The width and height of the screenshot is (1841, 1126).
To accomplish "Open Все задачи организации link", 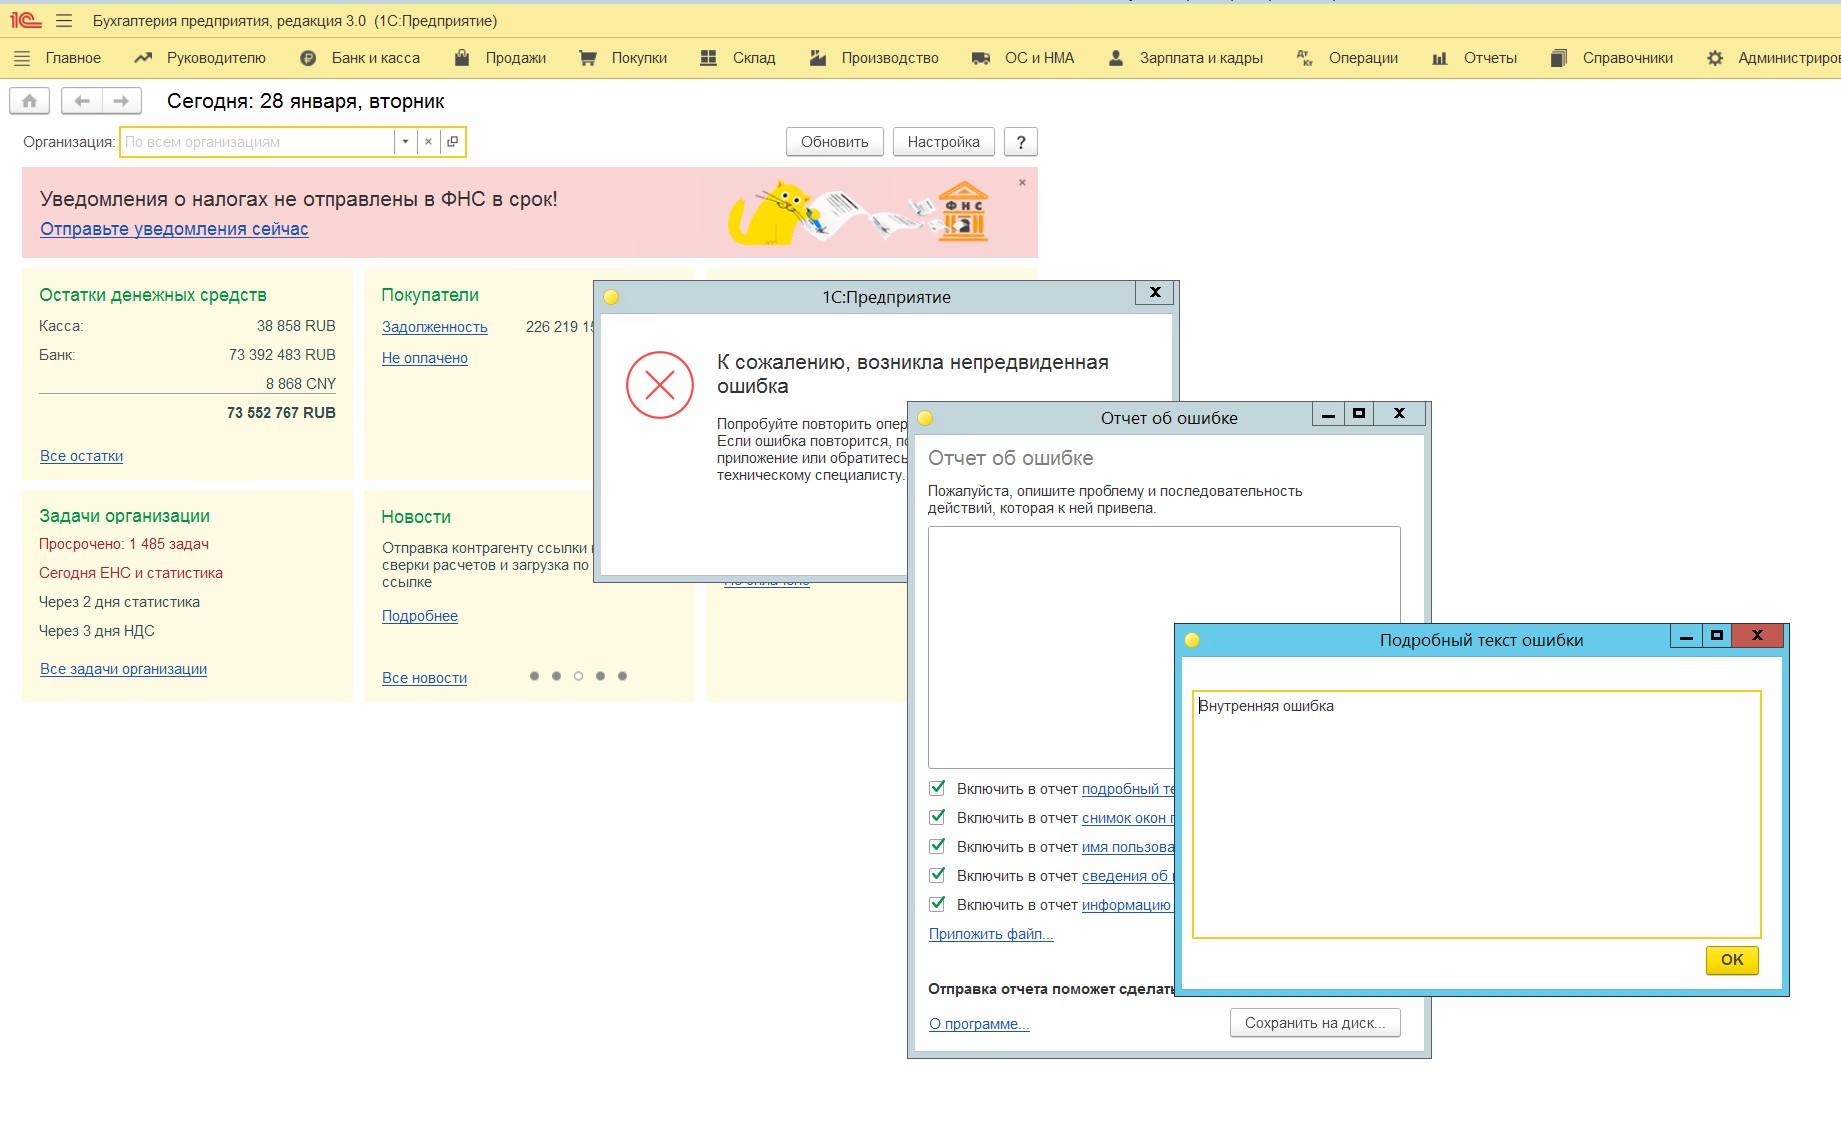I will [x=123, y=669].
